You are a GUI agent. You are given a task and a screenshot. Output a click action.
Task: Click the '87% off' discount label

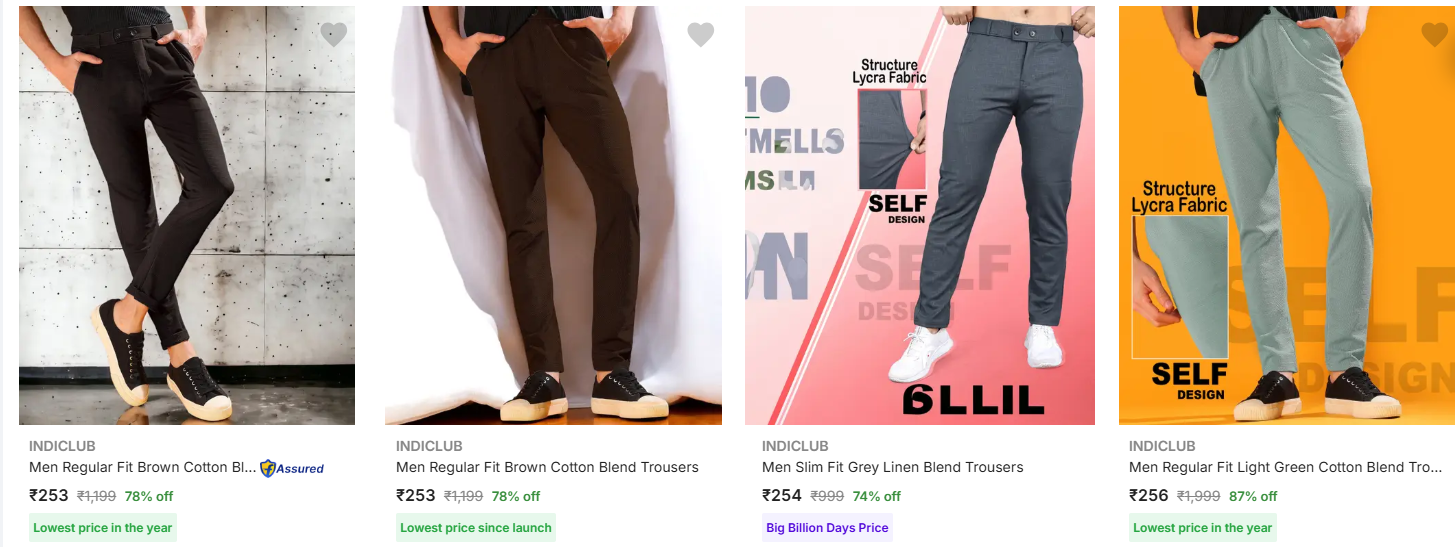[x=1254, y=496]
